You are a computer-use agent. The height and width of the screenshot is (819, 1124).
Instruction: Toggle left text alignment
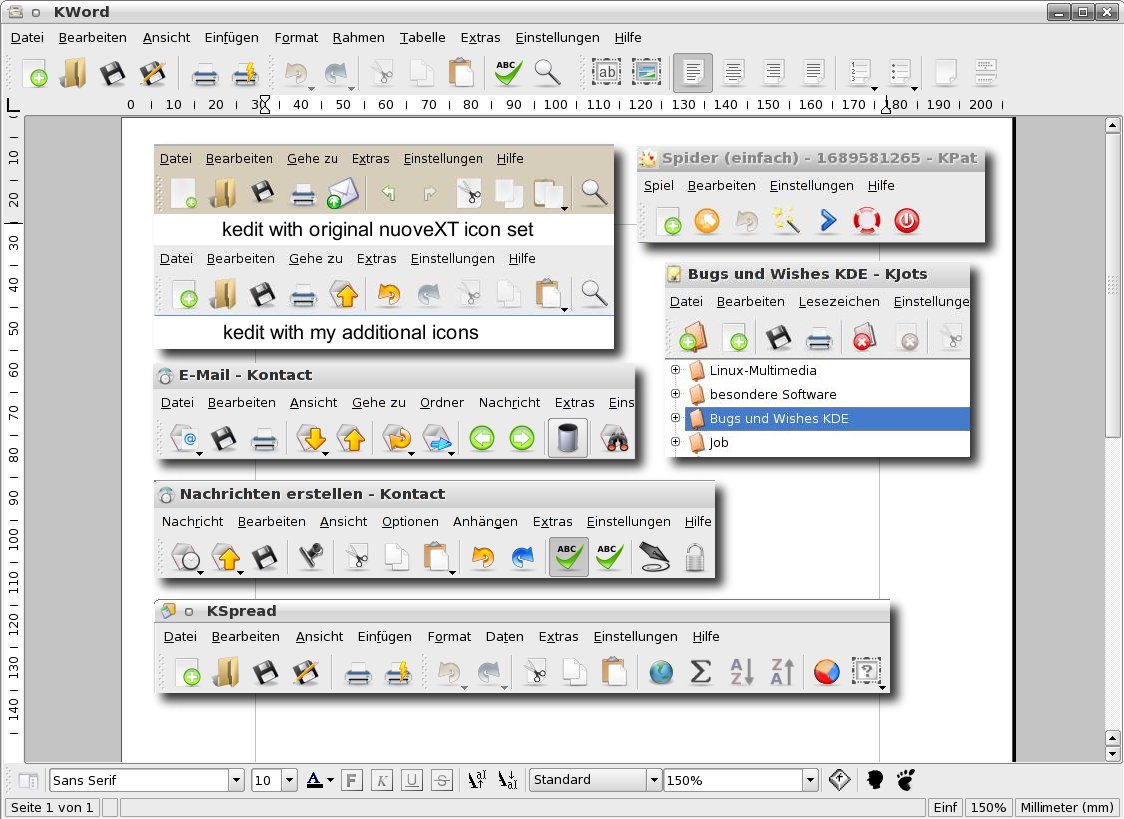coord(692,72)
